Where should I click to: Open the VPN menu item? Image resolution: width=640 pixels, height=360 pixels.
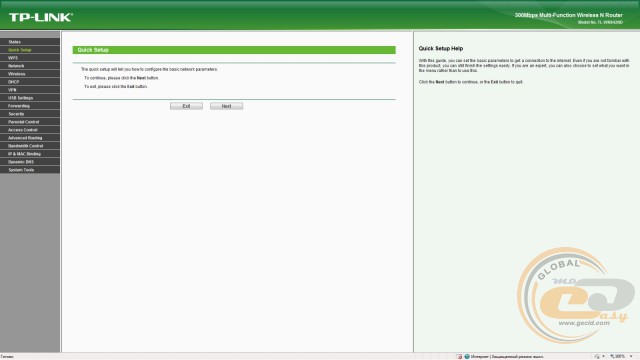click(x=30, y=90)
